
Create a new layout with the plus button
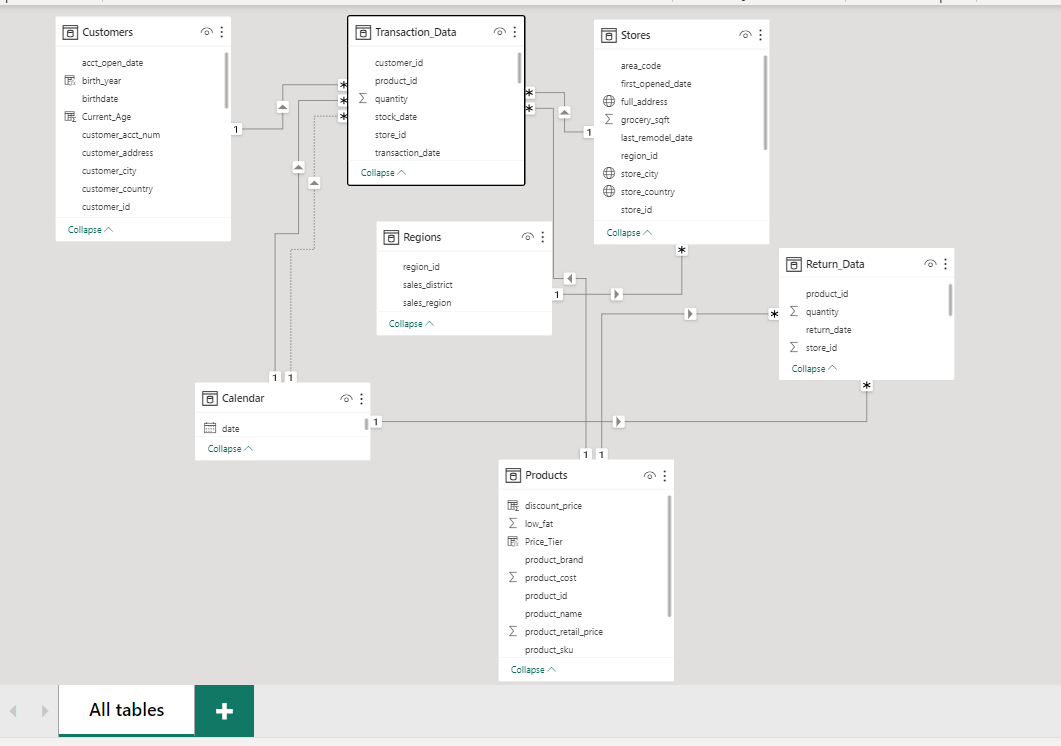click(x=223, y=711)
